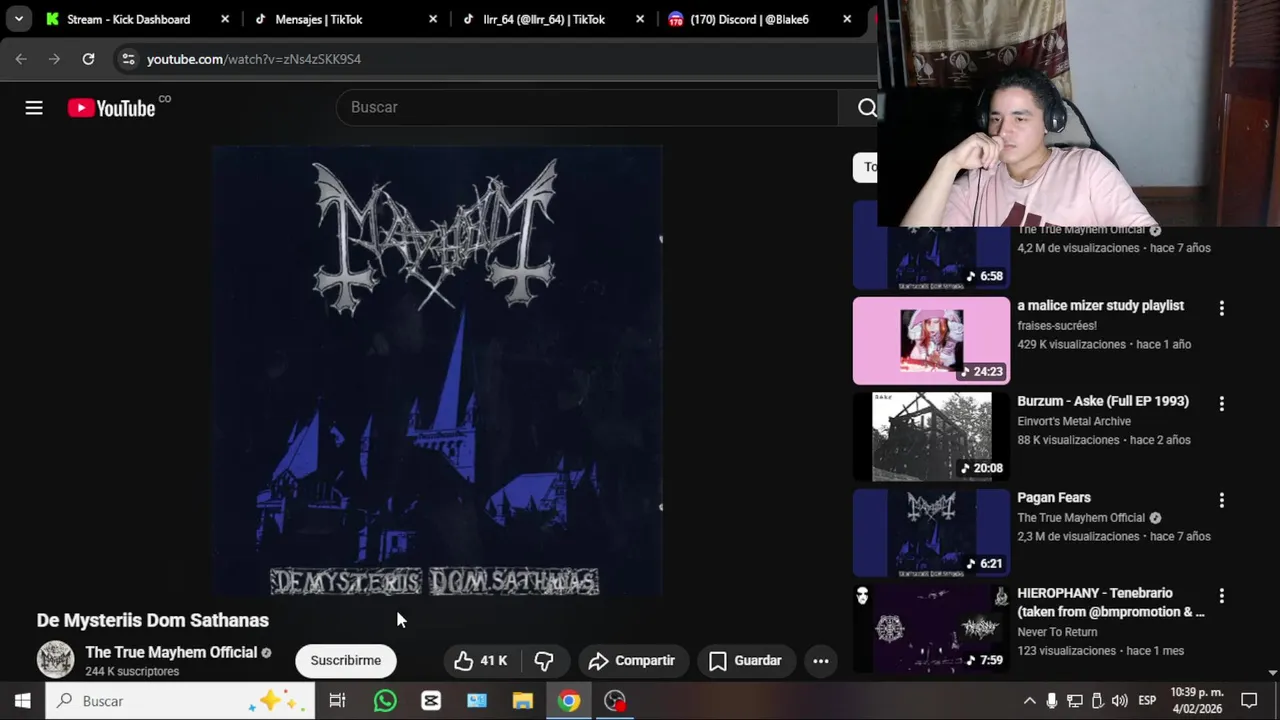Switch to Stream - Kick Dashboard tab
This screenshot has width=1280, height=720.
point(128,19)
